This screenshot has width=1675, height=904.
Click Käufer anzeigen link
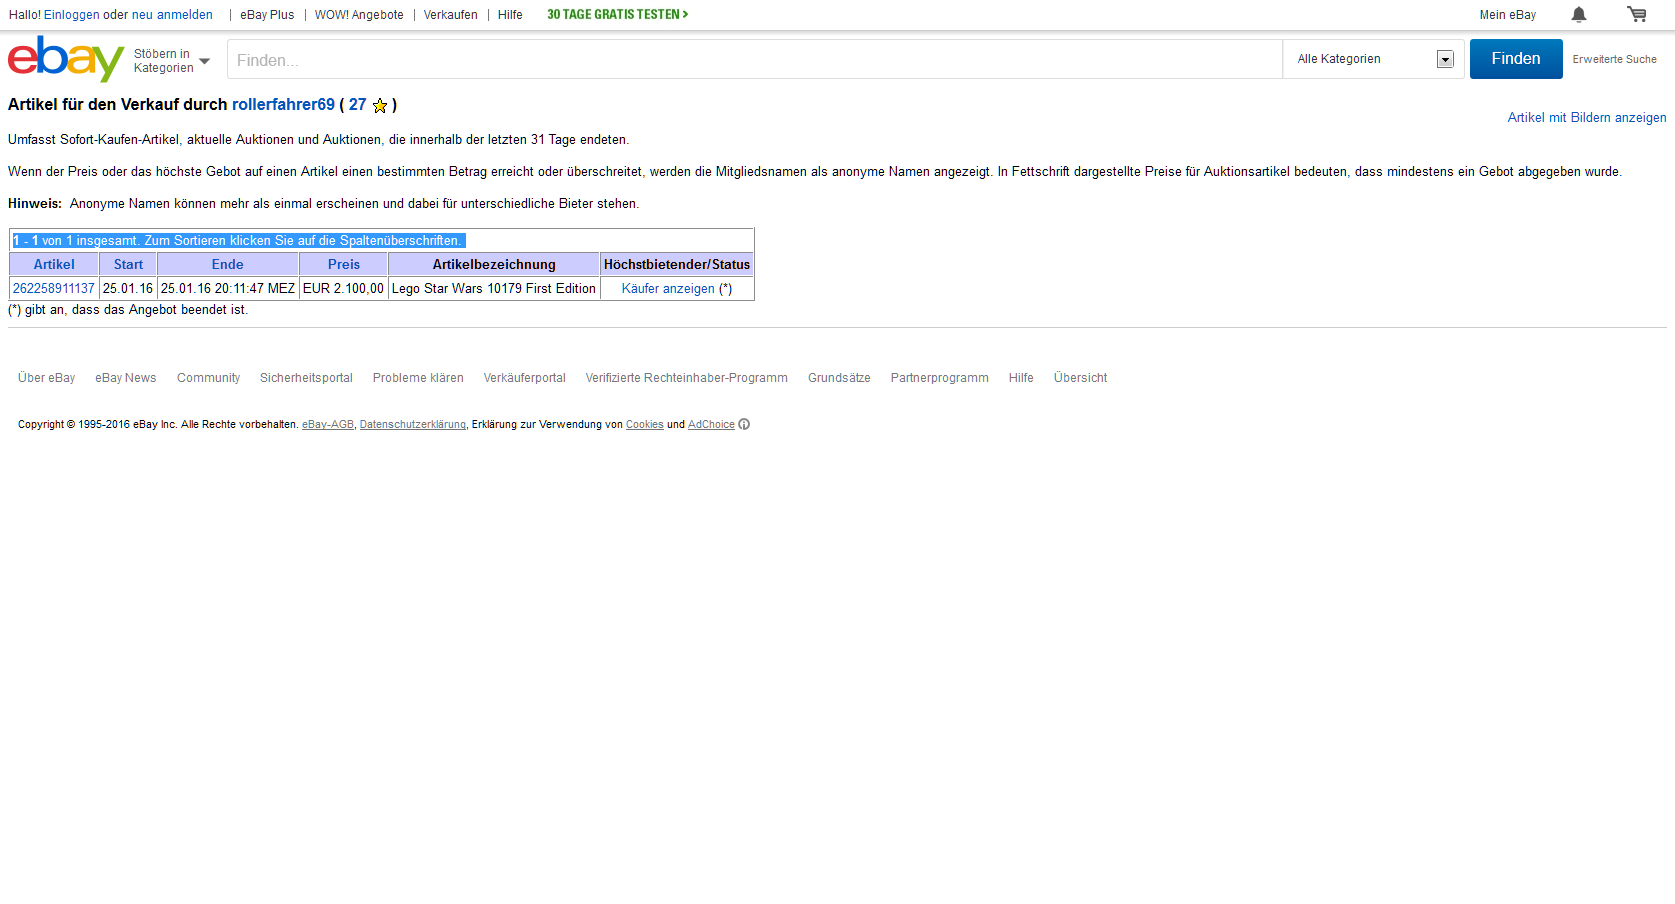tap(668, 288)
